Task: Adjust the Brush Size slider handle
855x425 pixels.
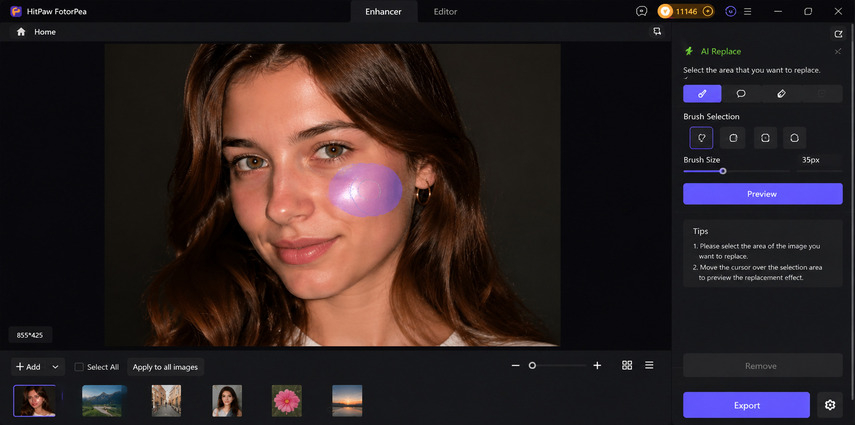Action: (x=723, y=171)
